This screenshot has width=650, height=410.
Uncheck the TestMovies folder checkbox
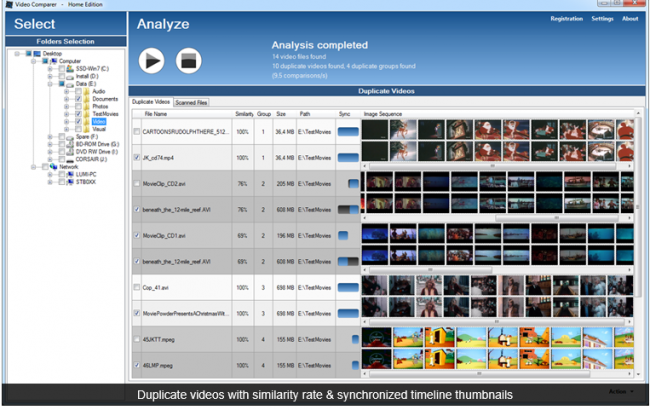78,114
